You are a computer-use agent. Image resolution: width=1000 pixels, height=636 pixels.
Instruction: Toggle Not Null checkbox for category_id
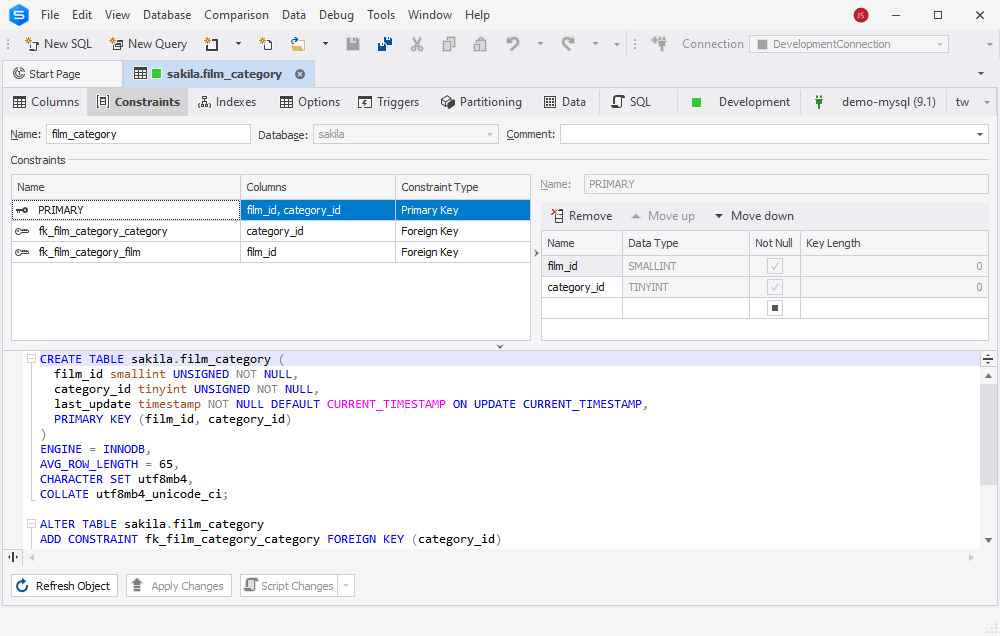tap(774, 287)
